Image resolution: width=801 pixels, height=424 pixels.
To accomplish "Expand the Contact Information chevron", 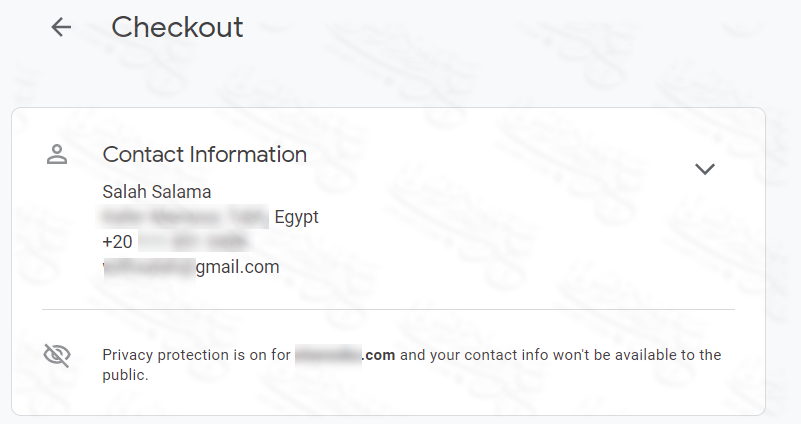I will pos(705,169).
